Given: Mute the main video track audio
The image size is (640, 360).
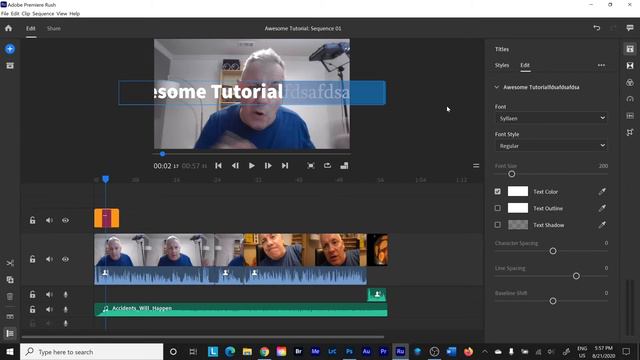Looking at the screenshot, I should (49, 259).
